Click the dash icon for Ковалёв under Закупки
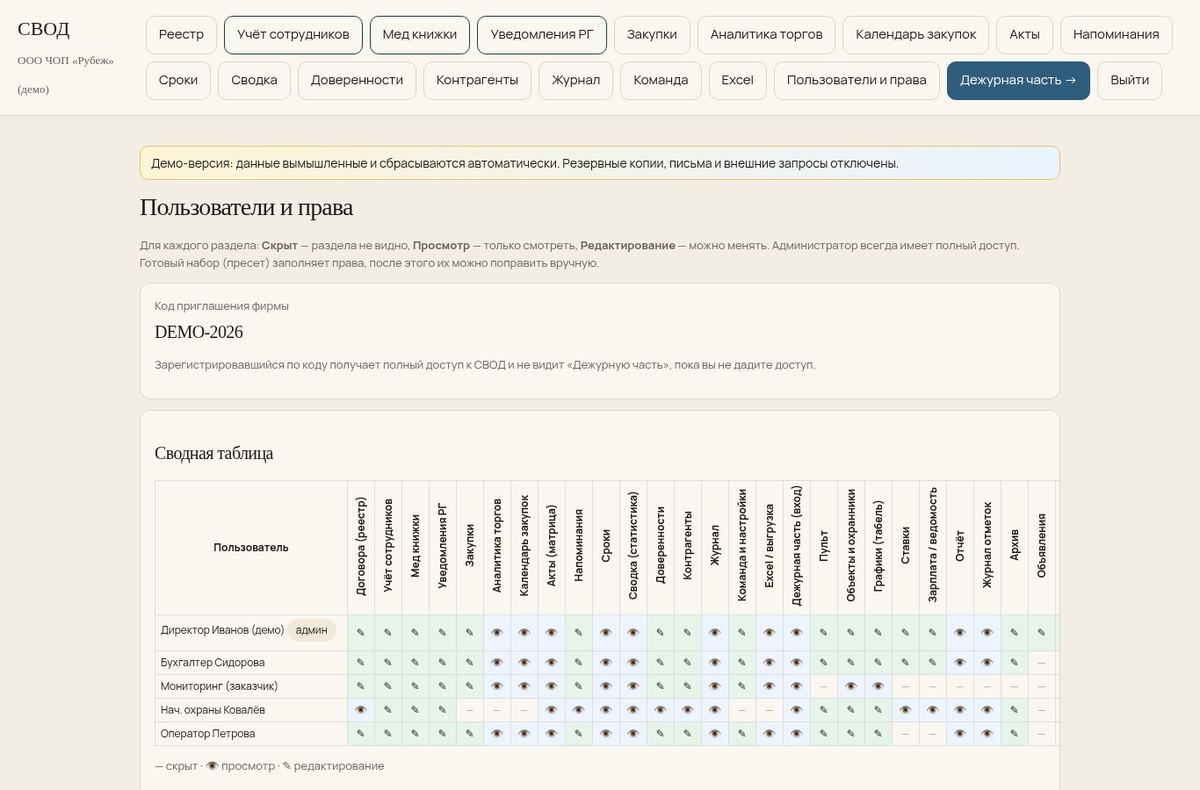1200x790 pixels. coord(470,710)
